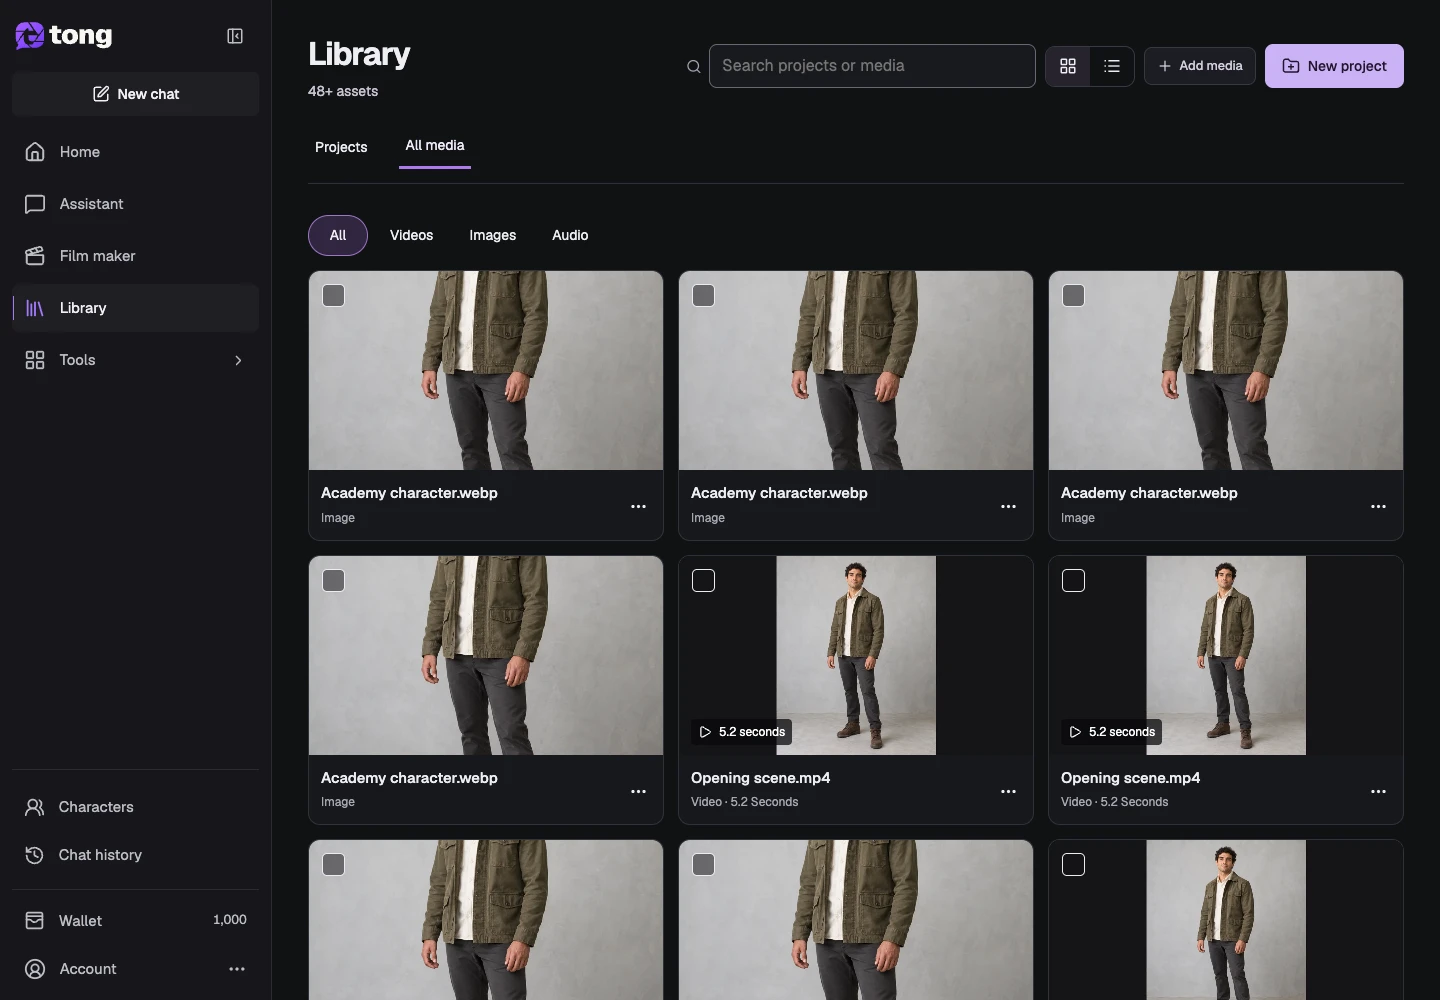The width and height of the screenshot is (1440, 1000).
Task: Open the top-left Academy character.webp thumbnail
Action: click(x=486, y=371)
